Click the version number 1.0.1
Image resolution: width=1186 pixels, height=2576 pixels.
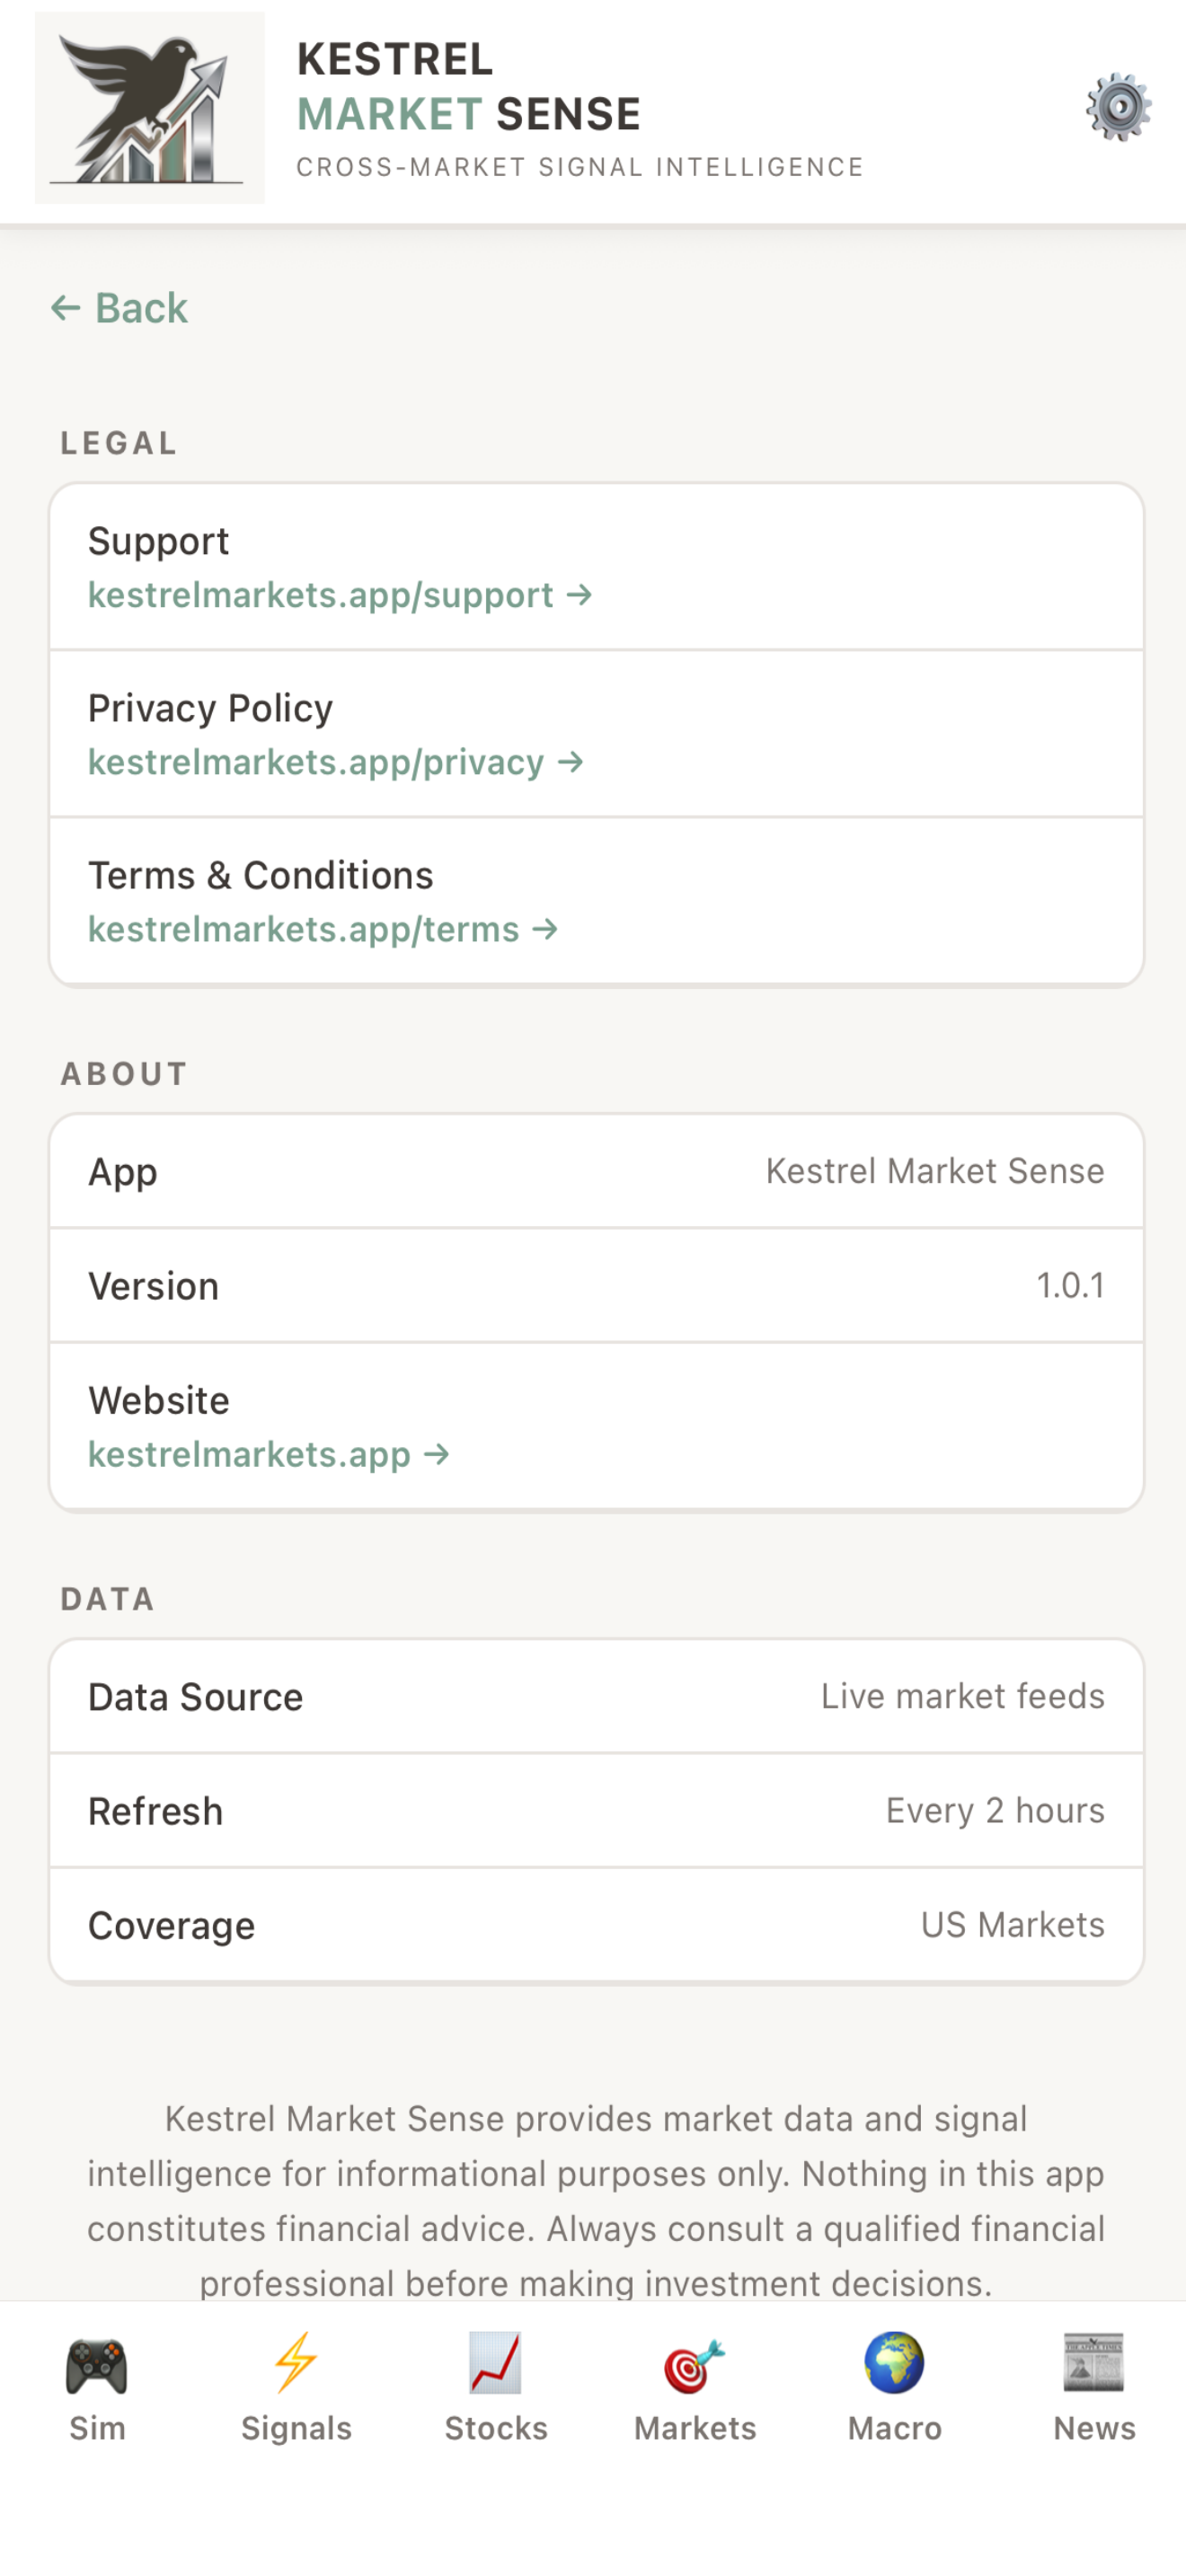pos(1070,1285)
